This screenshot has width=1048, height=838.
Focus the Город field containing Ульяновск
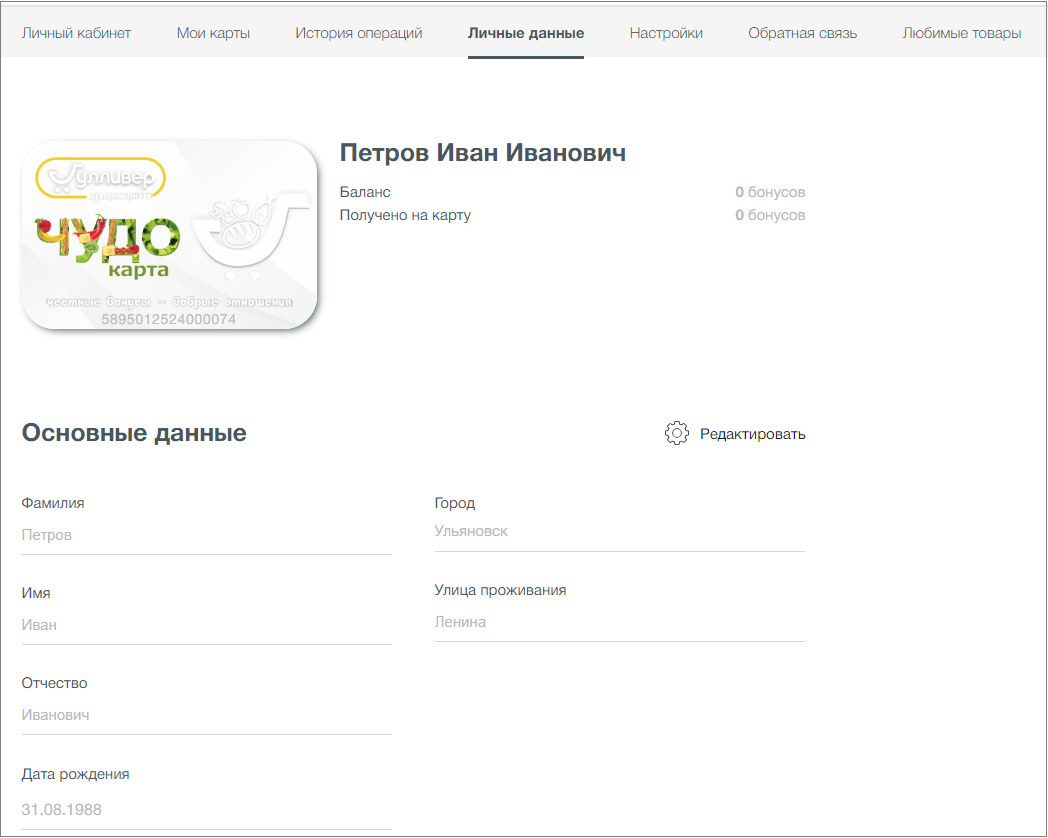pos(620,532)
